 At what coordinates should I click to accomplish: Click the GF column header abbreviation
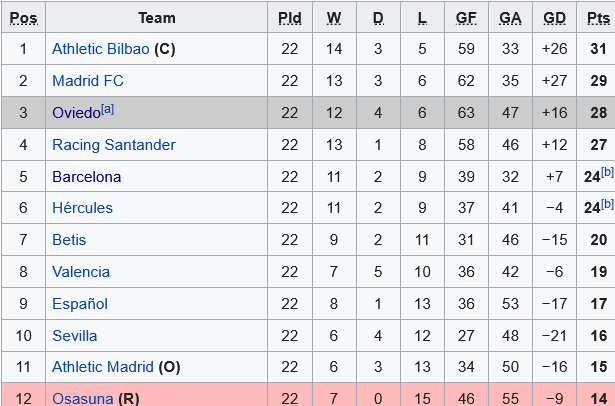(466, 18)
